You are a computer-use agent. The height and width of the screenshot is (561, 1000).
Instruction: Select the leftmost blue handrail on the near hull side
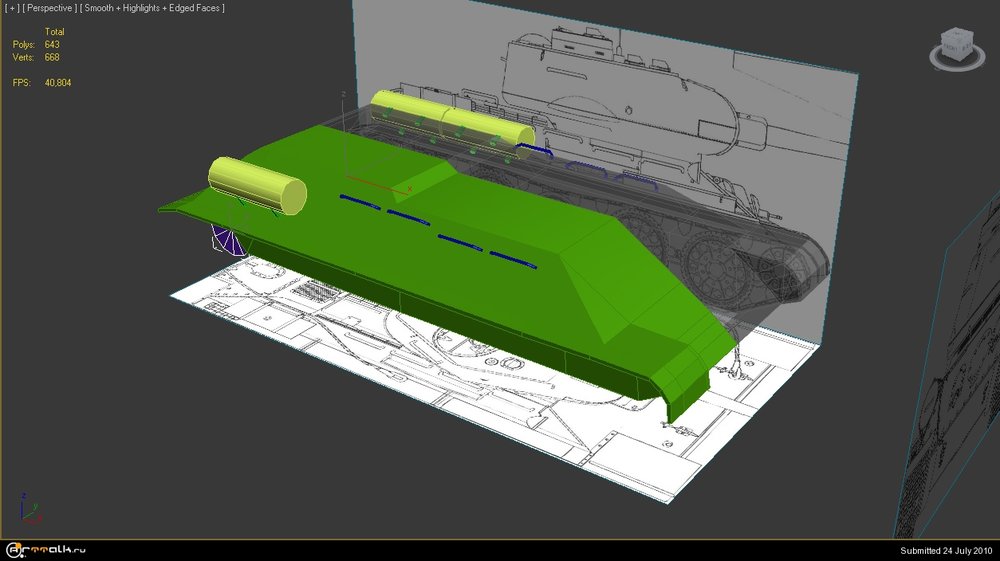(357, 200)
